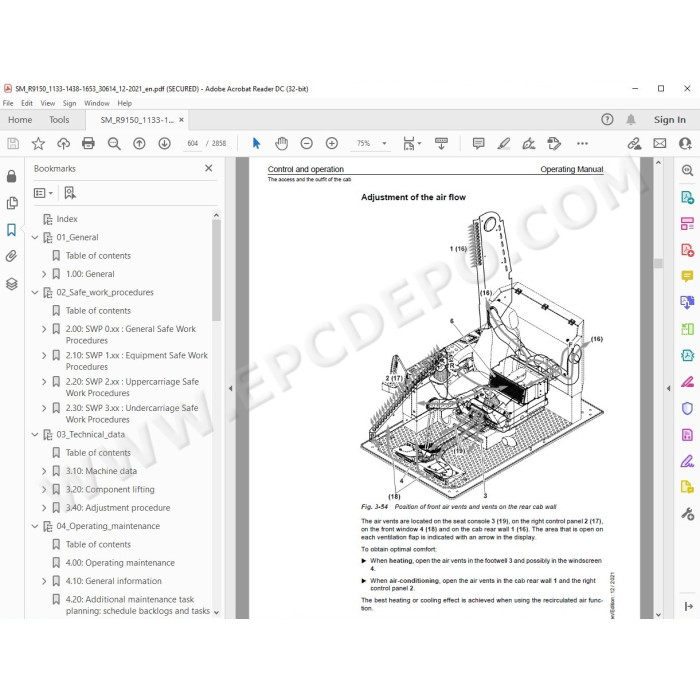Open zoom level 75% dropdown

click(384, 143)
